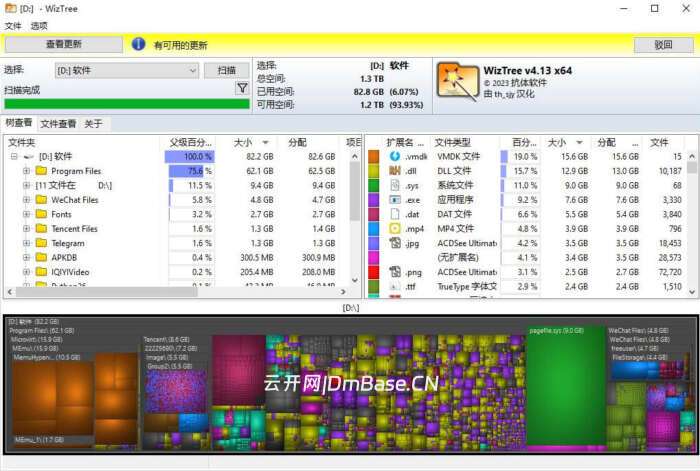Click the folder tree vertical scrollbar

point(354,191)
